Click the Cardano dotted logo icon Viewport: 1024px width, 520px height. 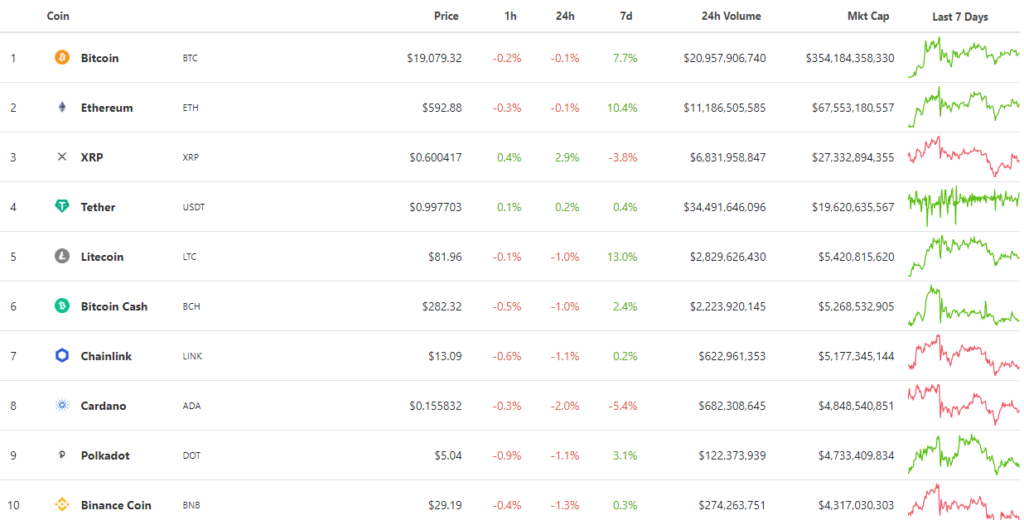coord(62,406)
